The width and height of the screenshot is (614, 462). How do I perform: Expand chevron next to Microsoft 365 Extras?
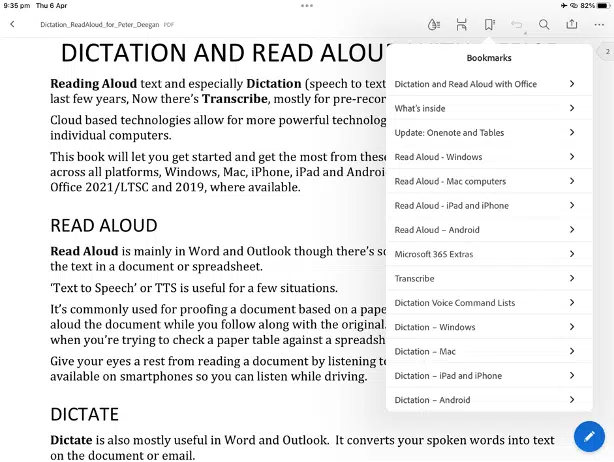pyautogui.click(x=572, y=253)
